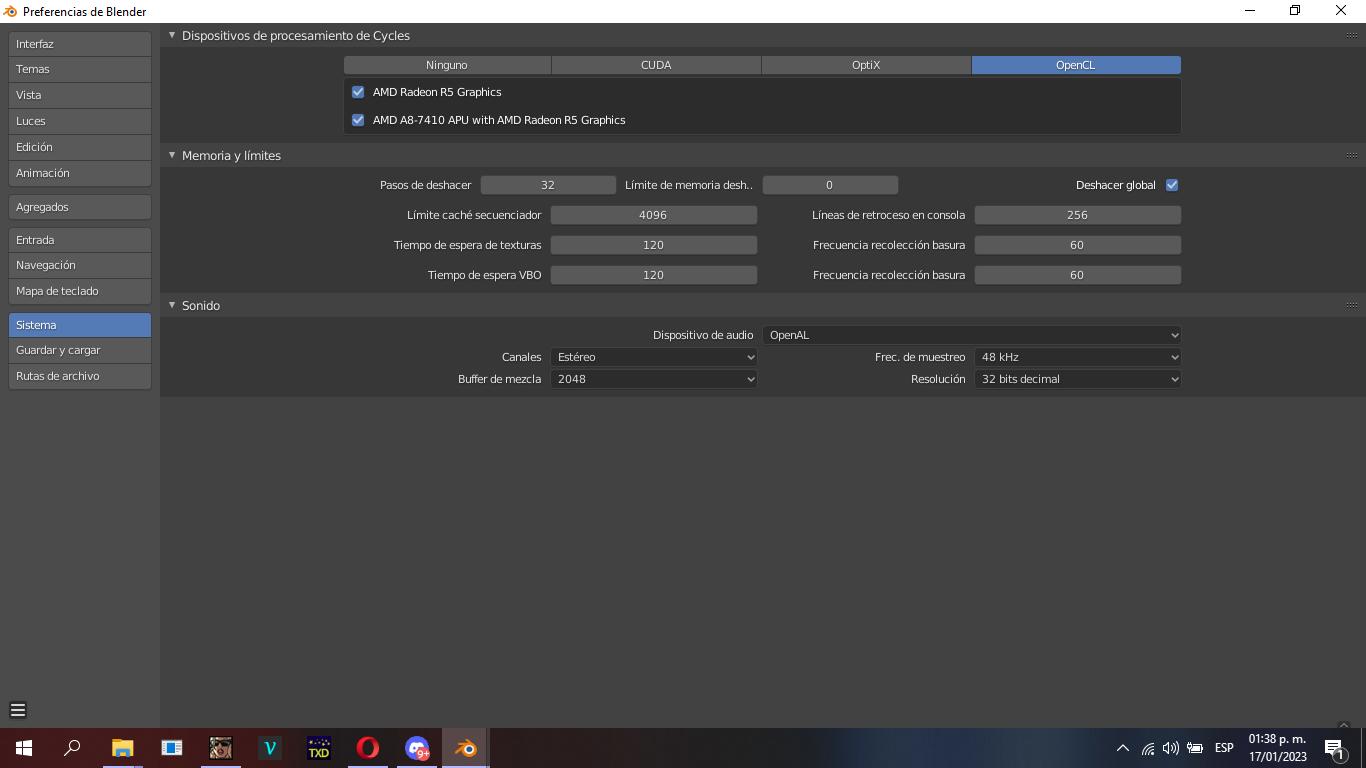Collapse the Memoria y límites panel
This screenshot has height=768, width=1366.
tap(172, 156)
